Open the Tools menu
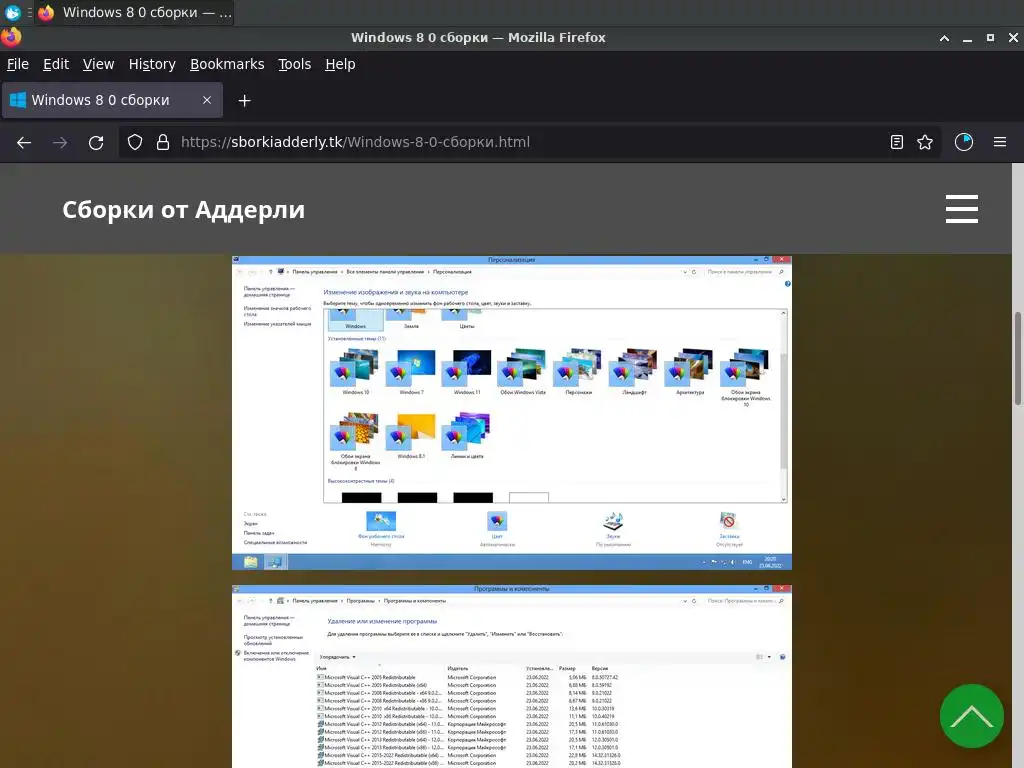 coord(295,64)
